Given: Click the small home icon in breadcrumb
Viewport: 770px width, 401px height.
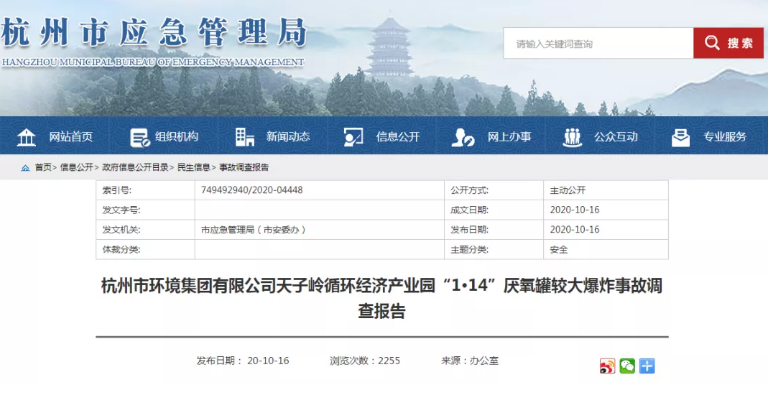Looking at the screenshot, I should pos(25,168).
